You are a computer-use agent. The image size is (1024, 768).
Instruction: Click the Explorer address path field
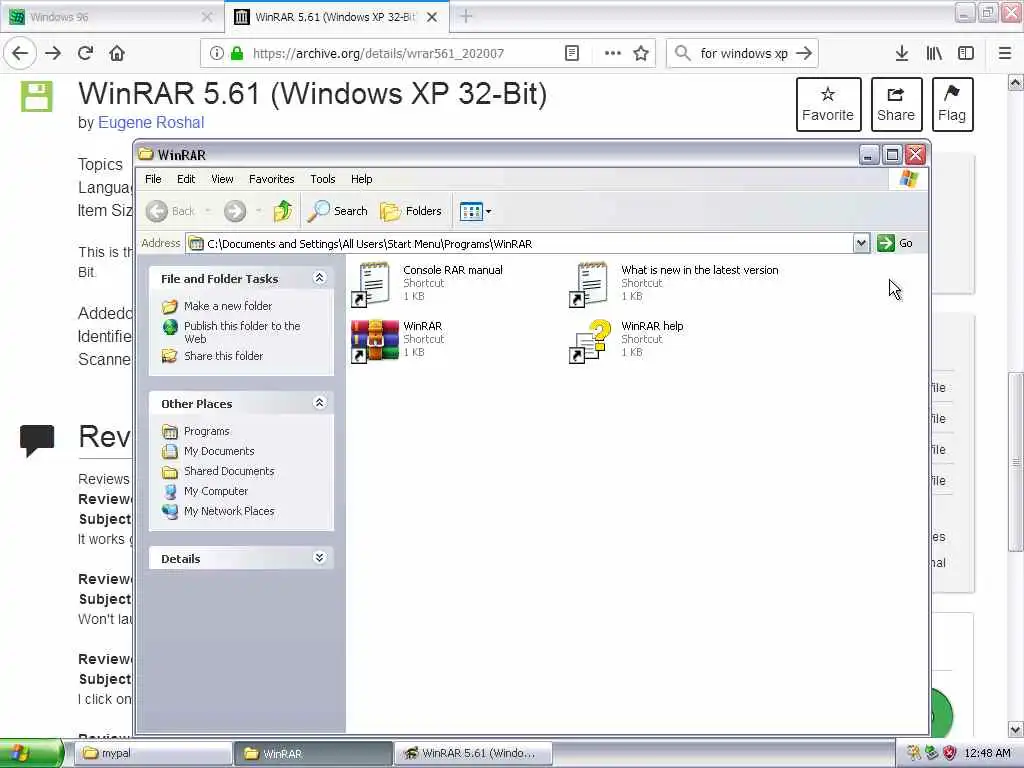pyautogui.click(x=519, y=244)
